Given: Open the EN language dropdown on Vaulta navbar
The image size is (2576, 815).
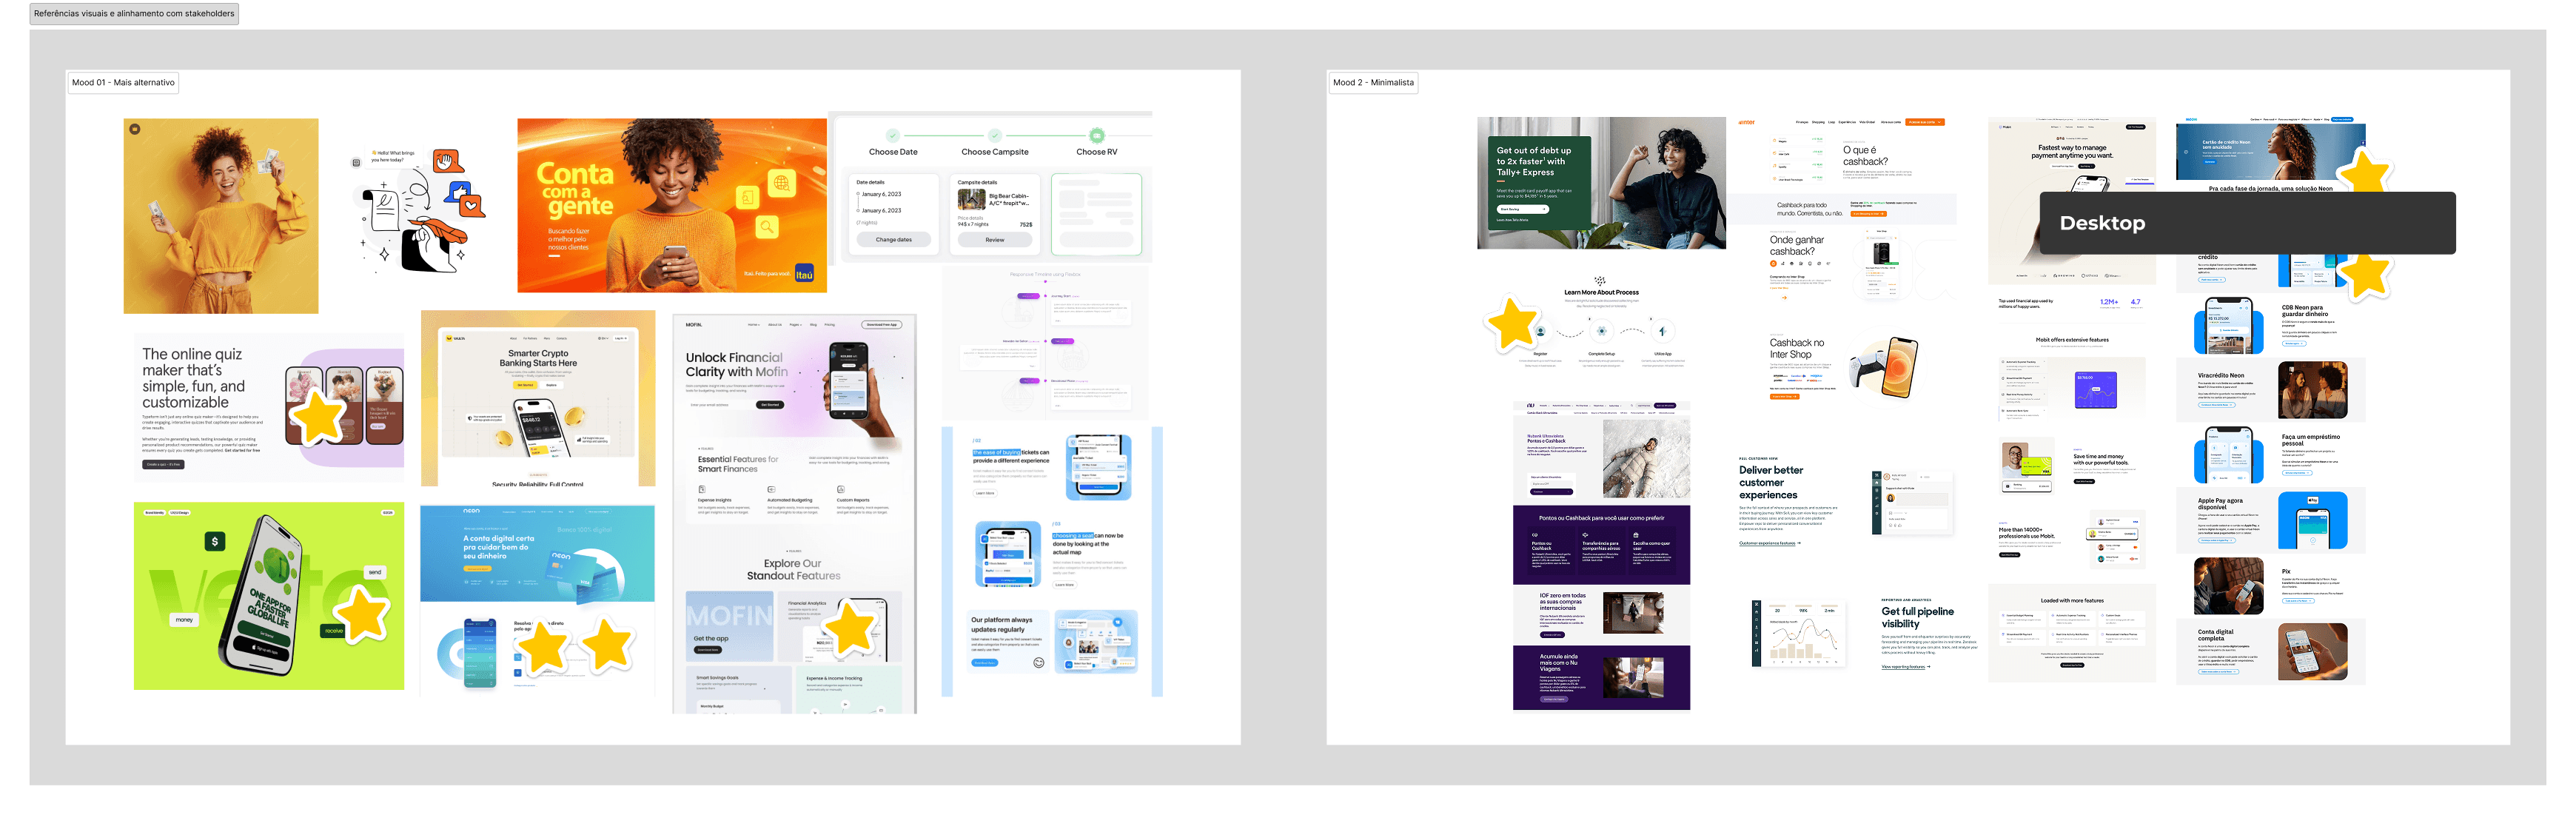Looking at the screenshot, I should pos(604,339).
